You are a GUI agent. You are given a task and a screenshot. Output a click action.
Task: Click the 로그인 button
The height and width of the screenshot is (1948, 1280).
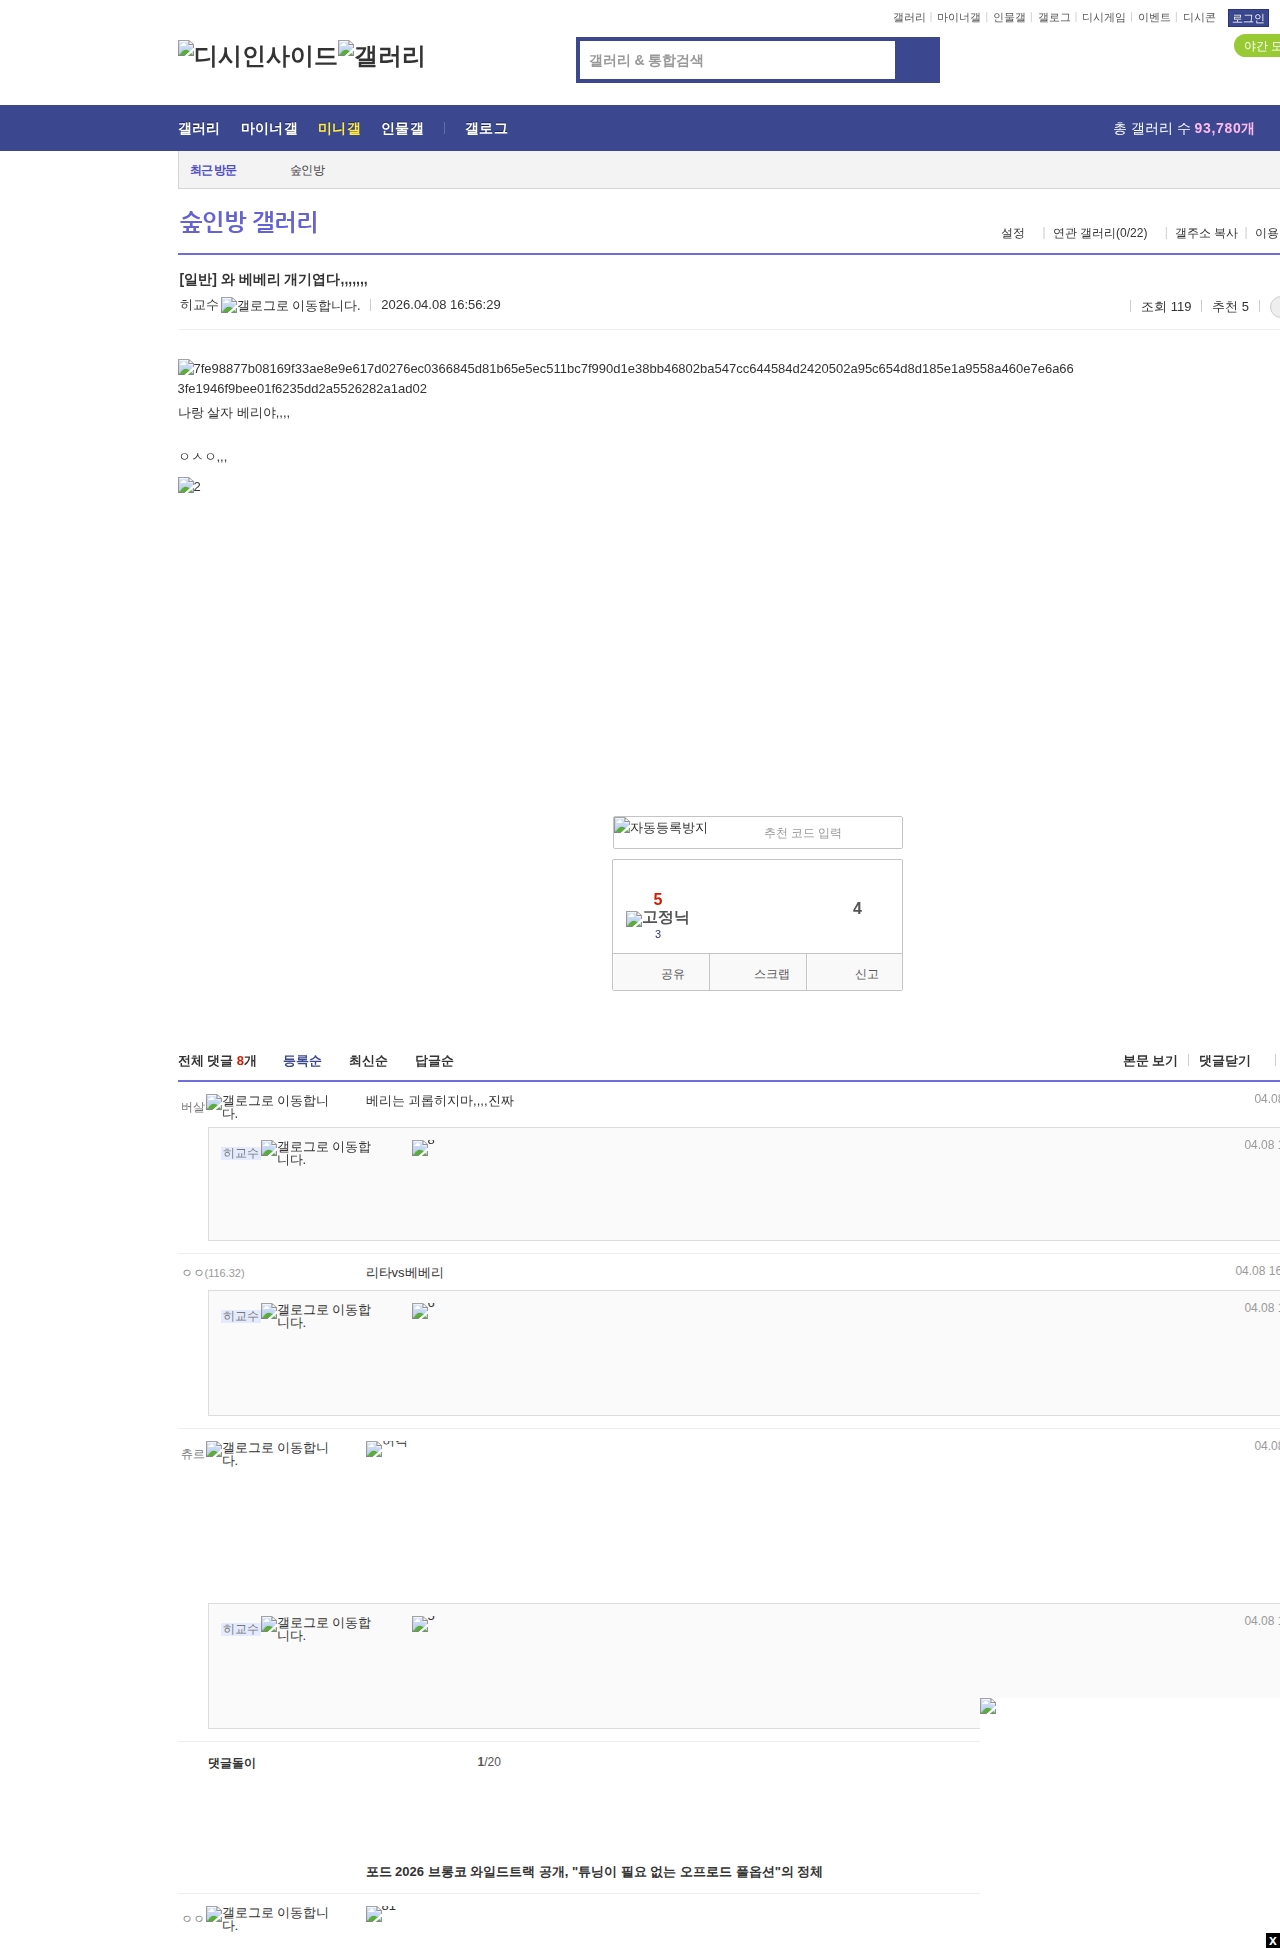coord(1248,18)
